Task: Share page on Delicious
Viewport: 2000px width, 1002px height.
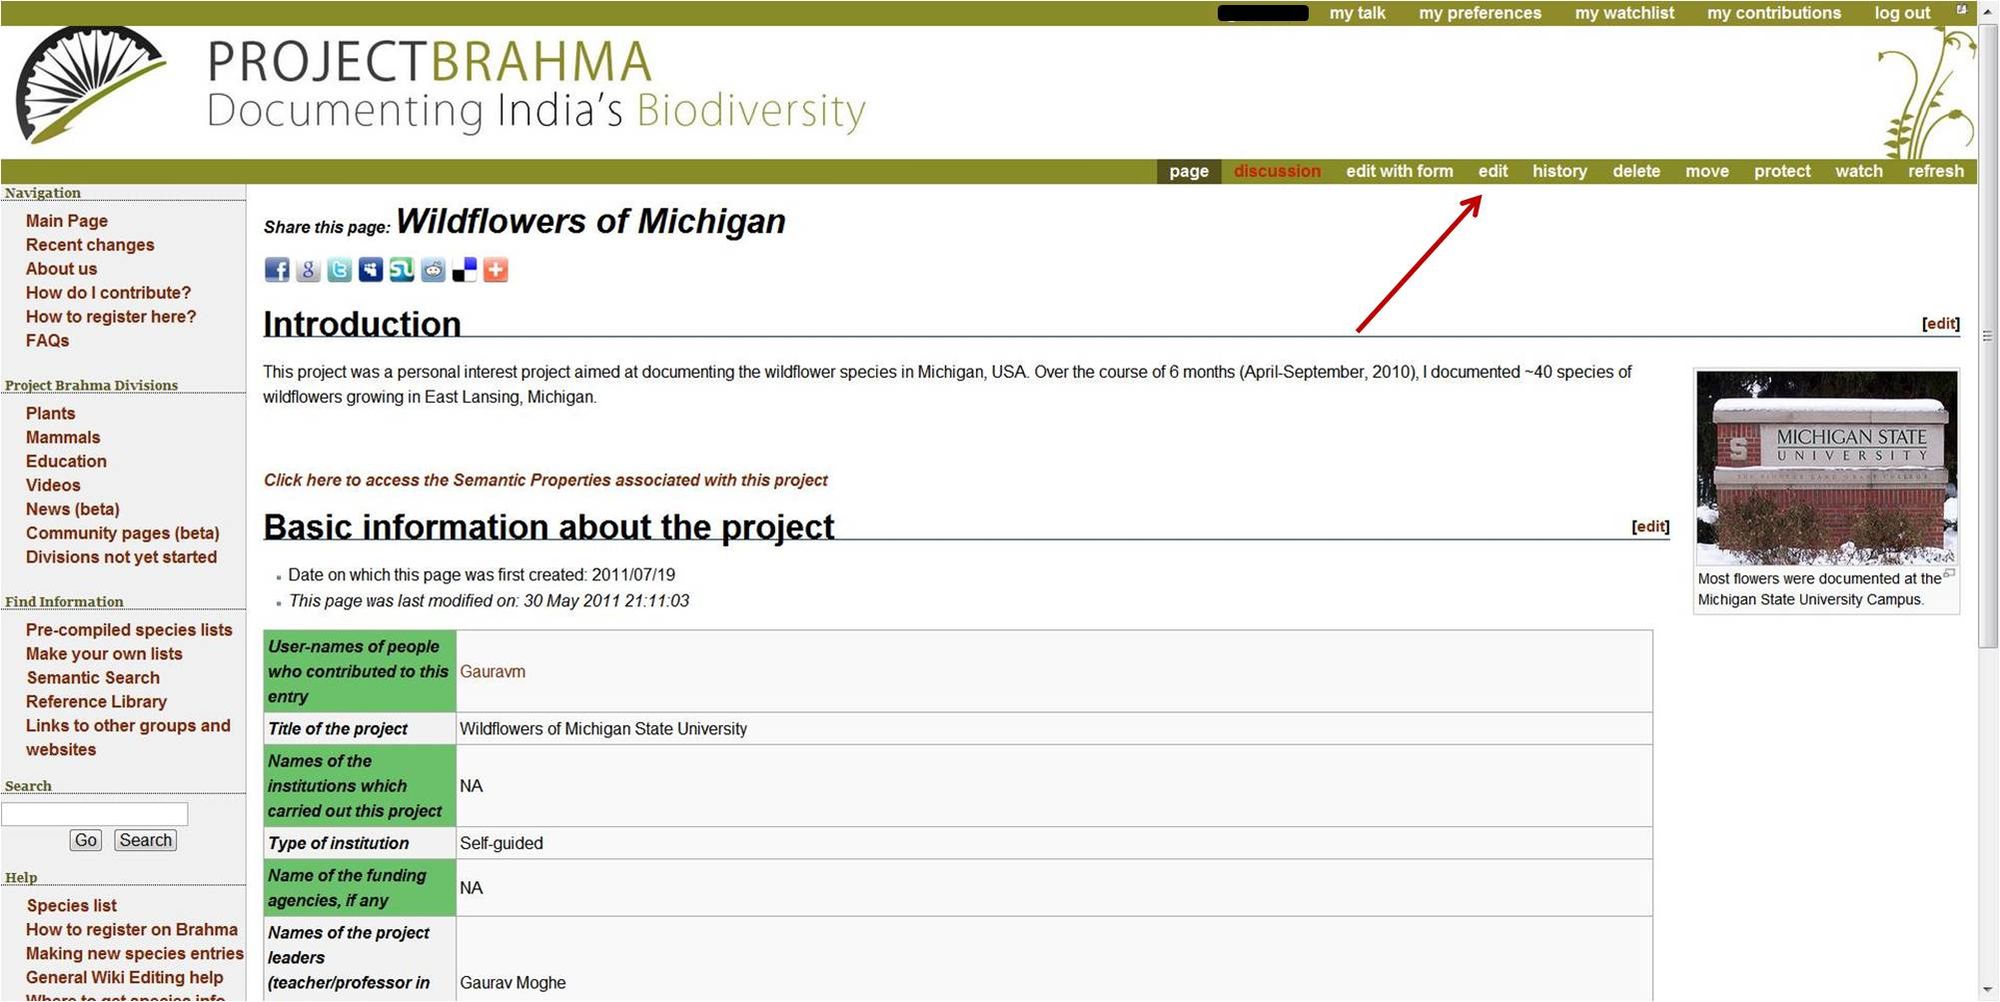Action: click(464, 269)
